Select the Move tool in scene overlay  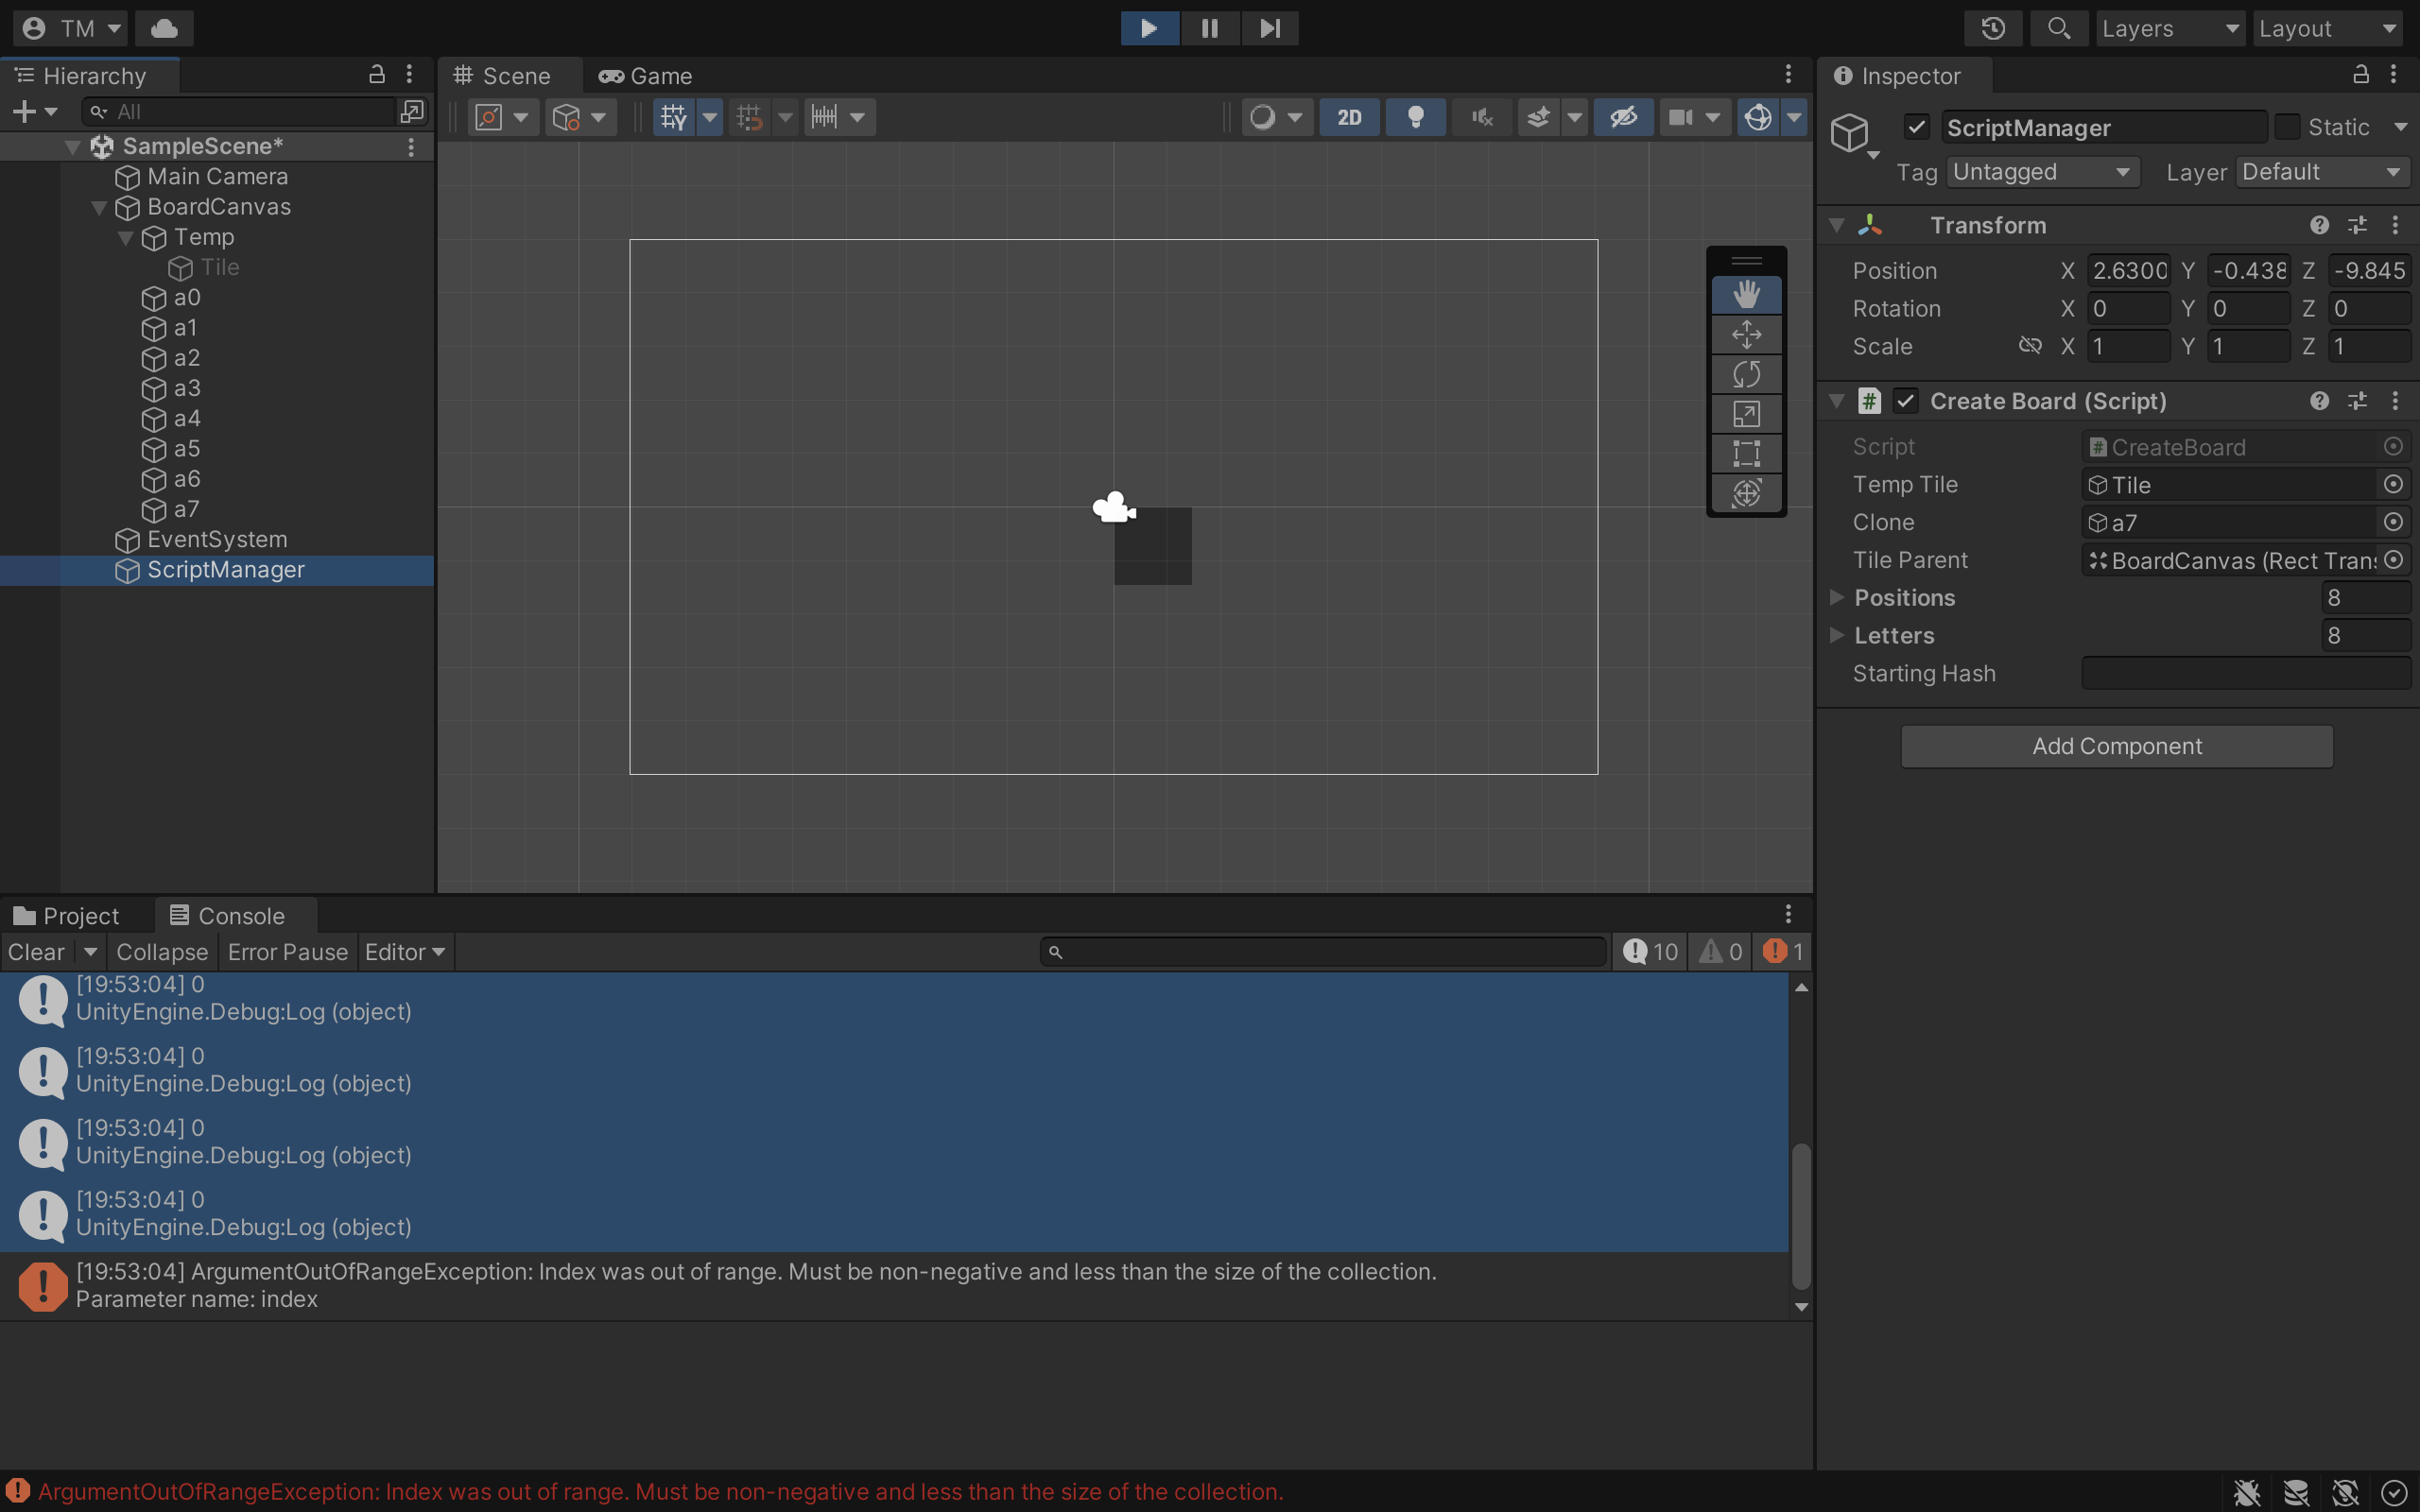(x=1746, y=334)
